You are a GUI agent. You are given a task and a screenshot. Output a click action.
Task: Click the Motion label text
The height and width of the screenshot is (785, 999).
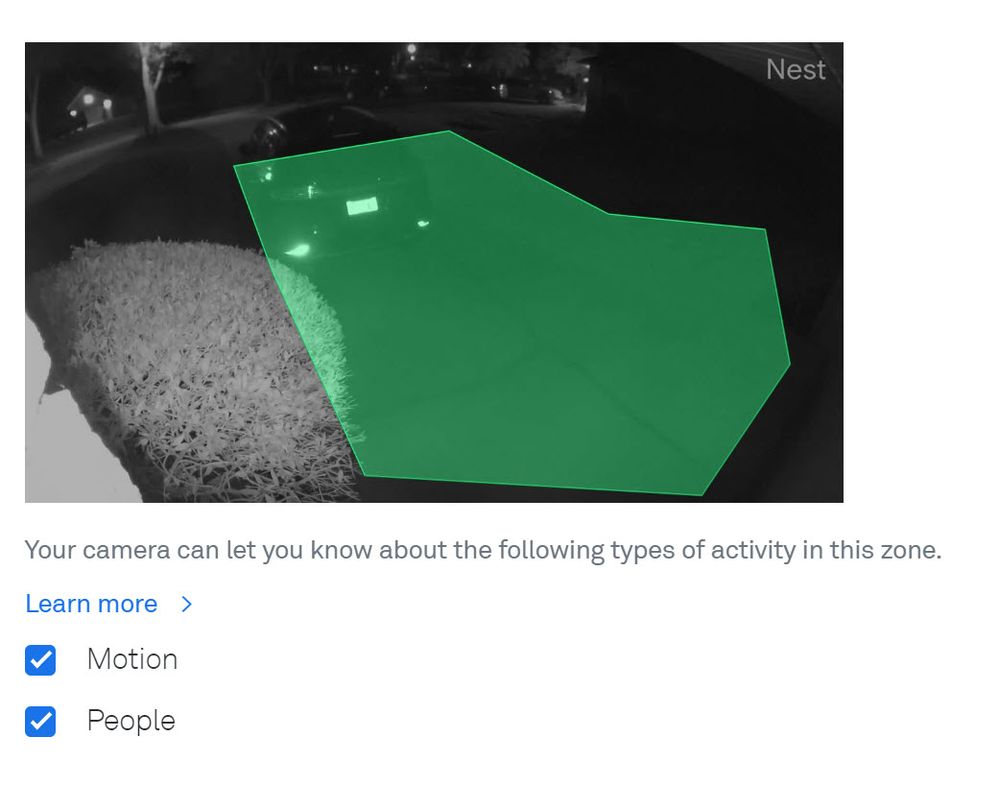[133, 659]
